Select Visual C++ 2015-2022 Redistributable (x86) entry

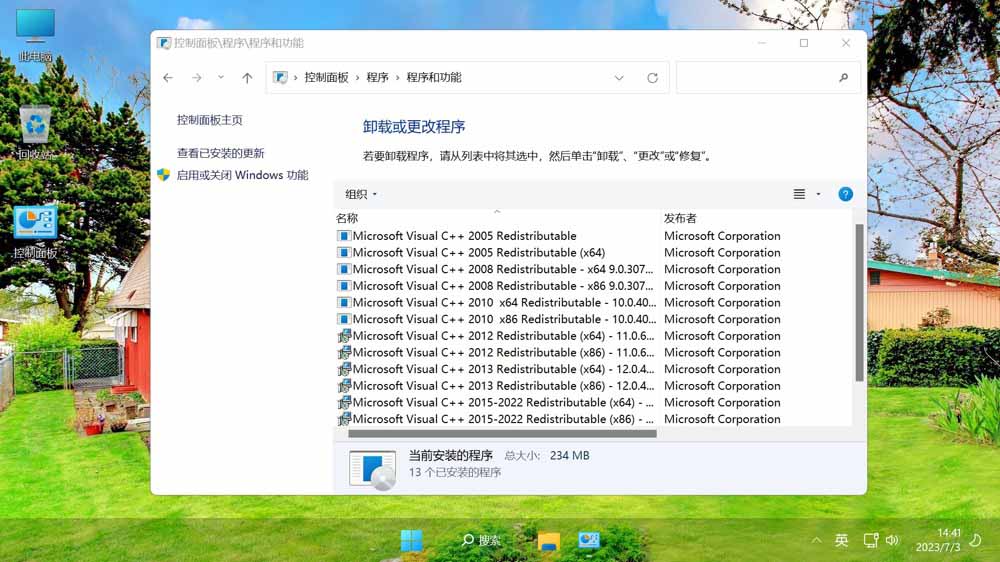click(x=496, y=419)
